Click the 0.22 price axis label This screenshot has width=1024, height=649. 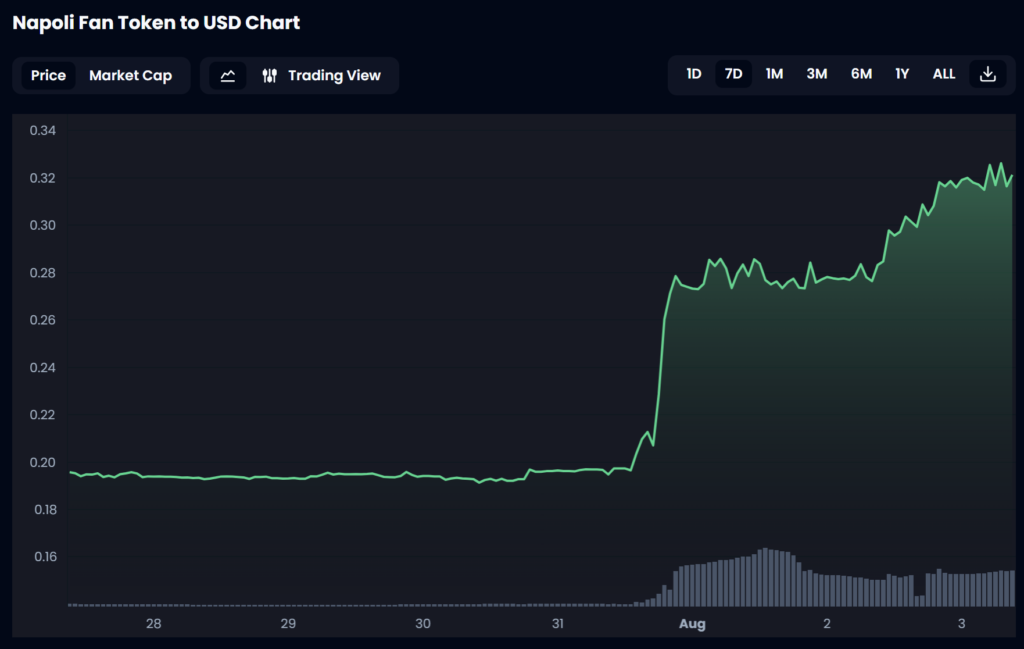pos(42,415)
